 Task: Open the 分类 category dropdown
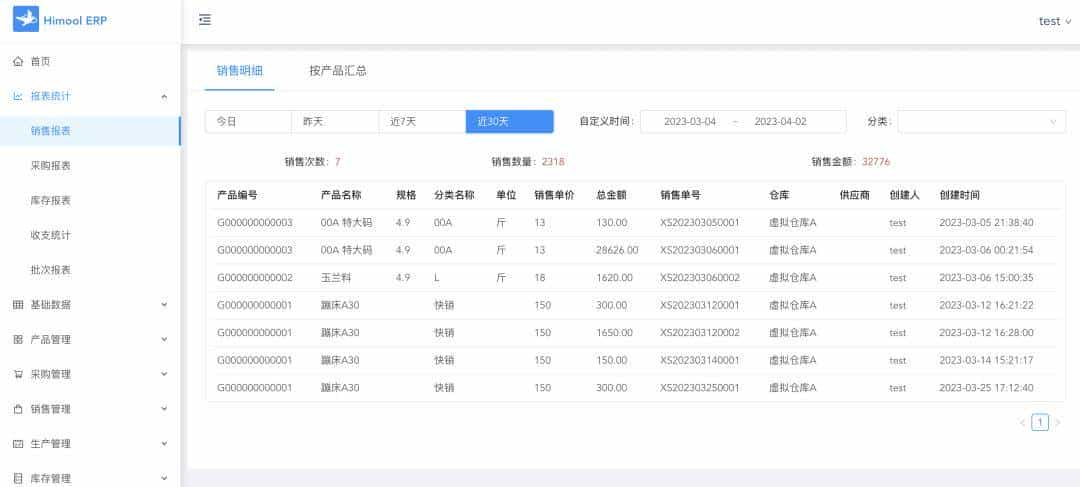pyautogui.click(x=982, y=122)
